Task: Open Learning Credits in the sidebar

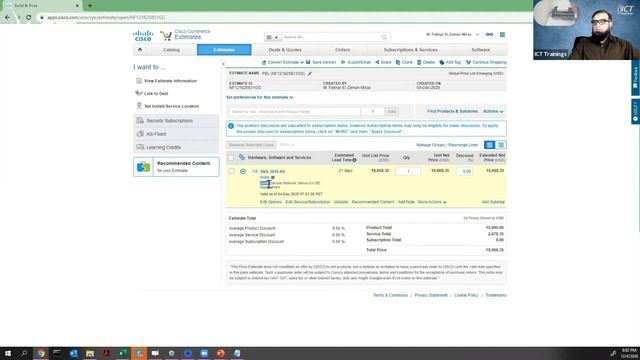Action: [176, 147]
